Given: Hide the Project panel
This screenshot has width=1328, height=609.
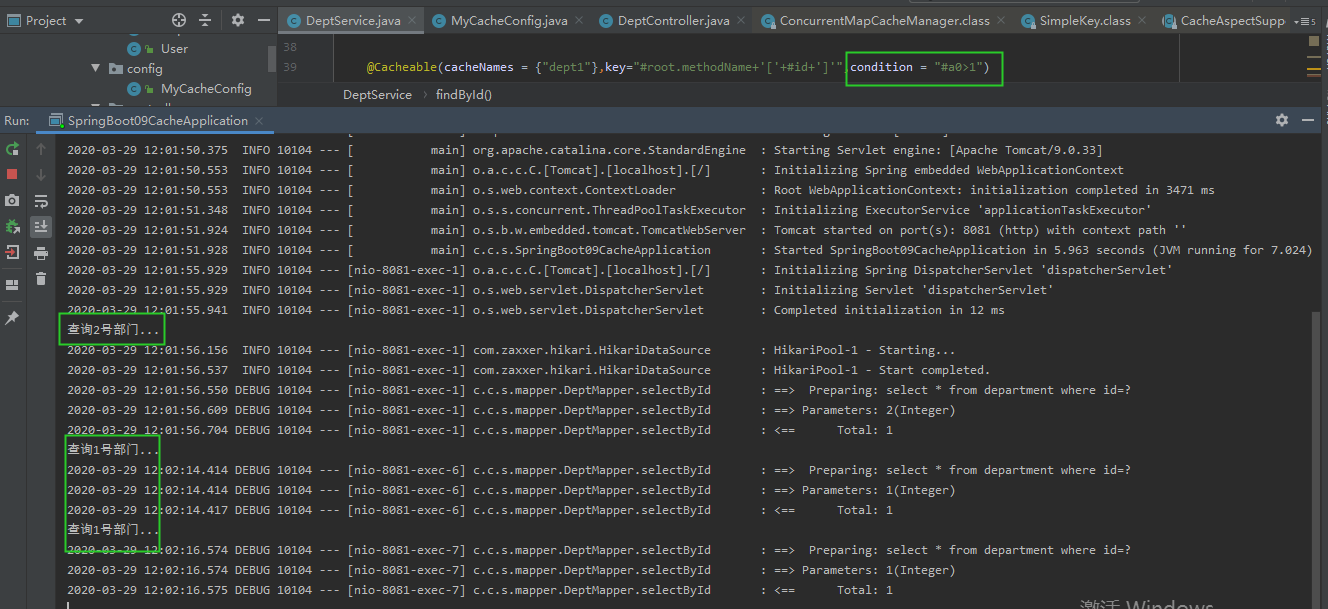Looking at the screenshot, I should pos(263,20).
